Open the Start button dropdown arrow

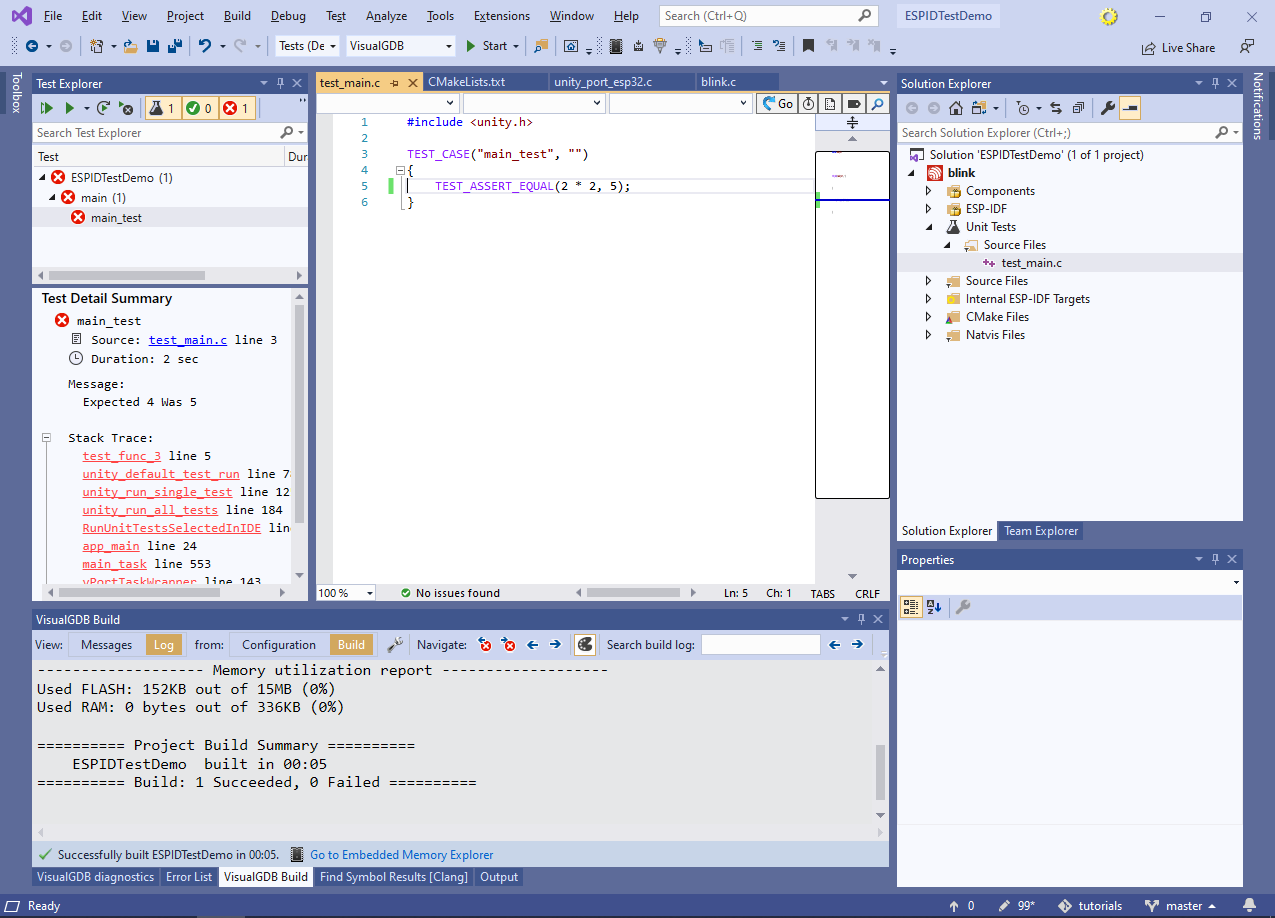click(516, 46)
